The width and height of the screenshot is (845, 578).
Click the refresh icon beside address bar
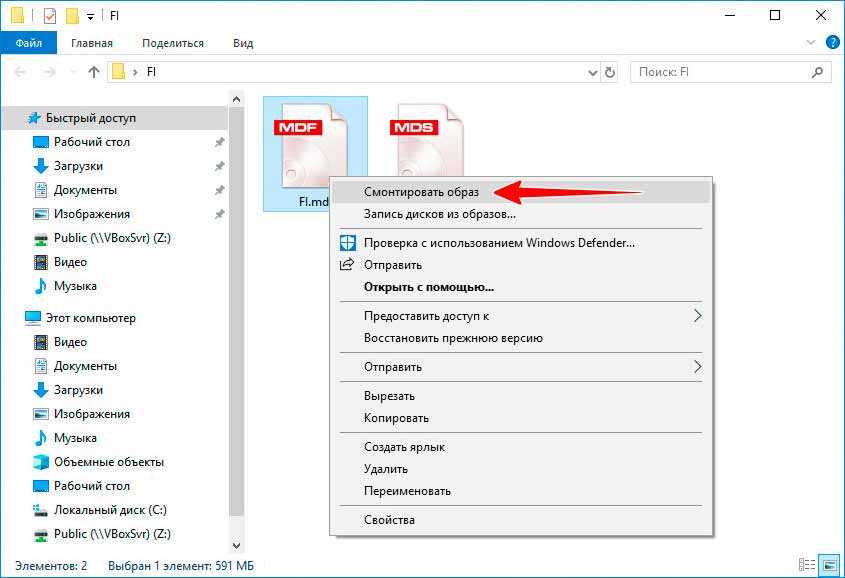coord(610,72)
